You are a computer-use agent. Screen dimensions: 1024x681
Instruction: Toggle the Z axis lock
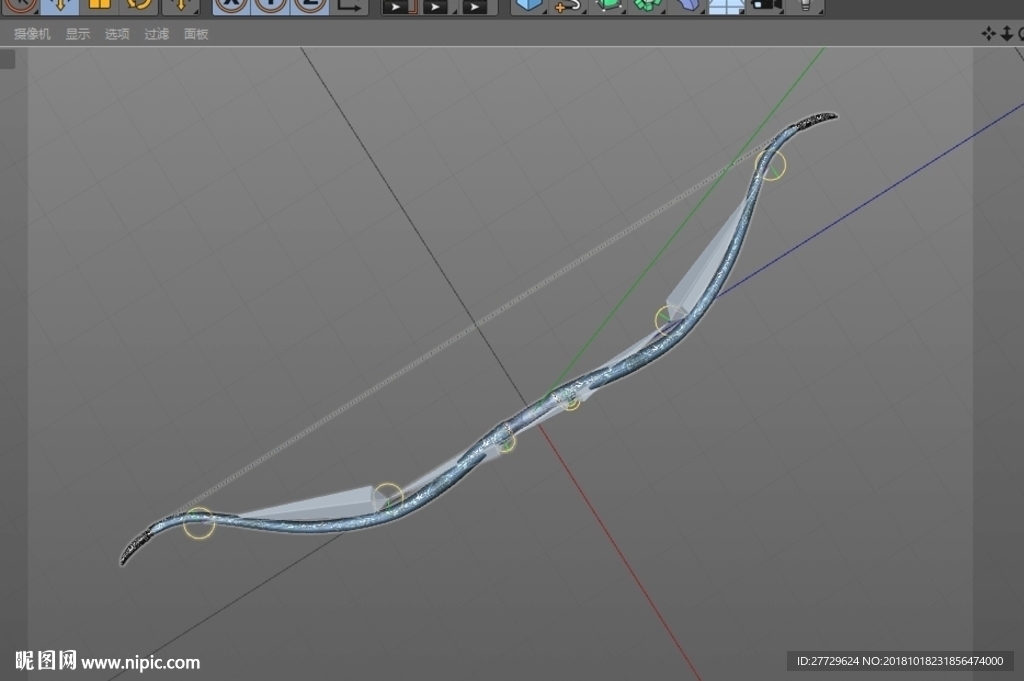pyautogui.click(x=310, y=6)
